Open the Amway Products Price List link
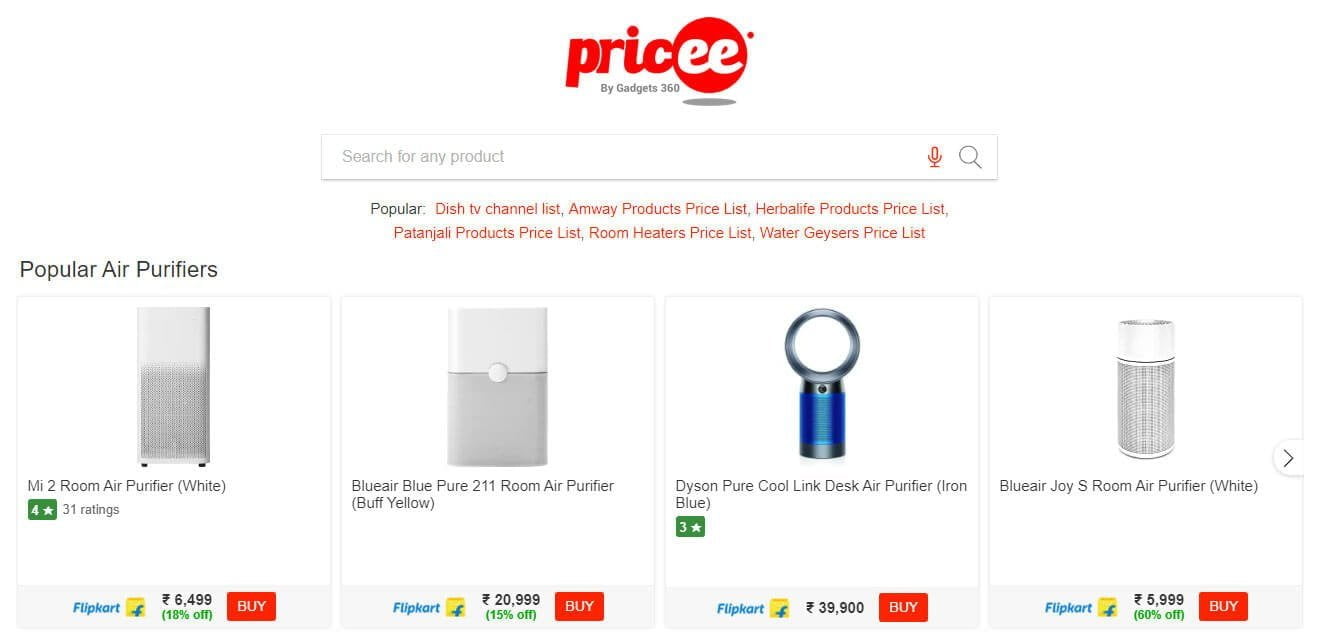 658,209
